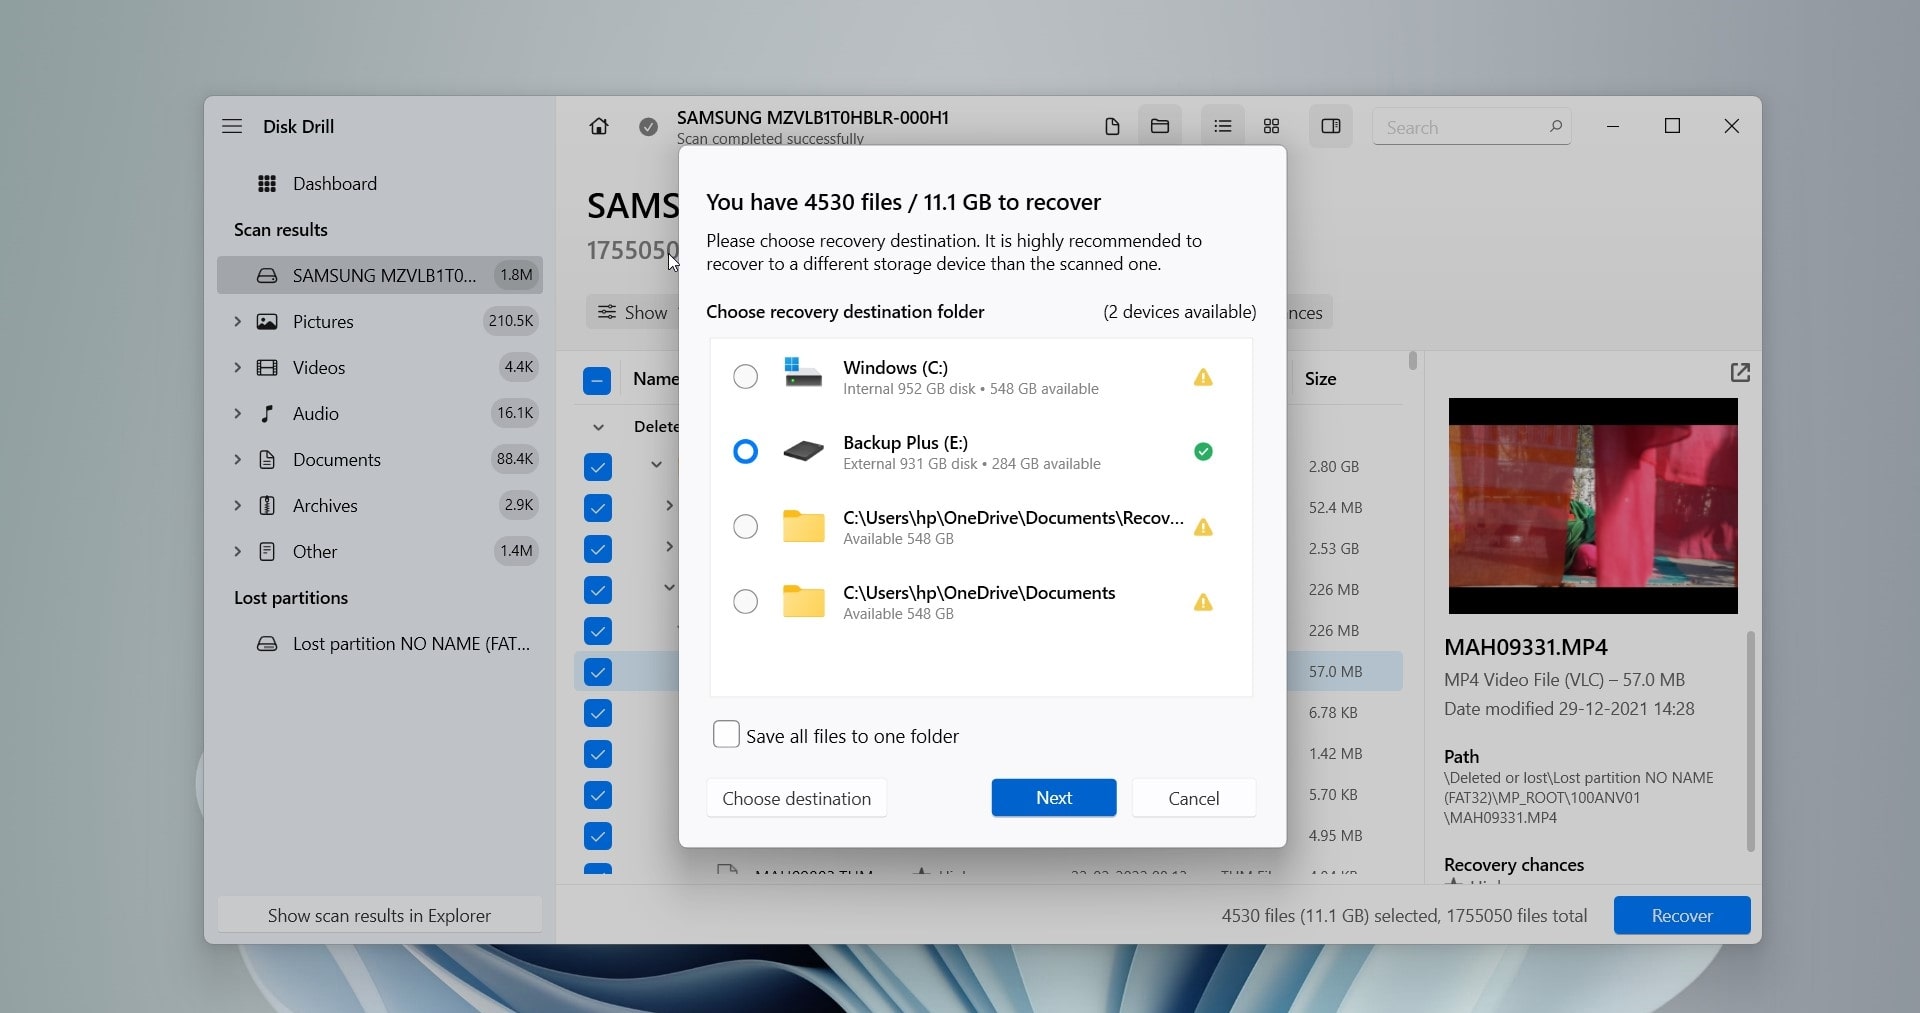Expand the Other category
This screenshot has height=1013, width=1920.
(x=237, y=552)
